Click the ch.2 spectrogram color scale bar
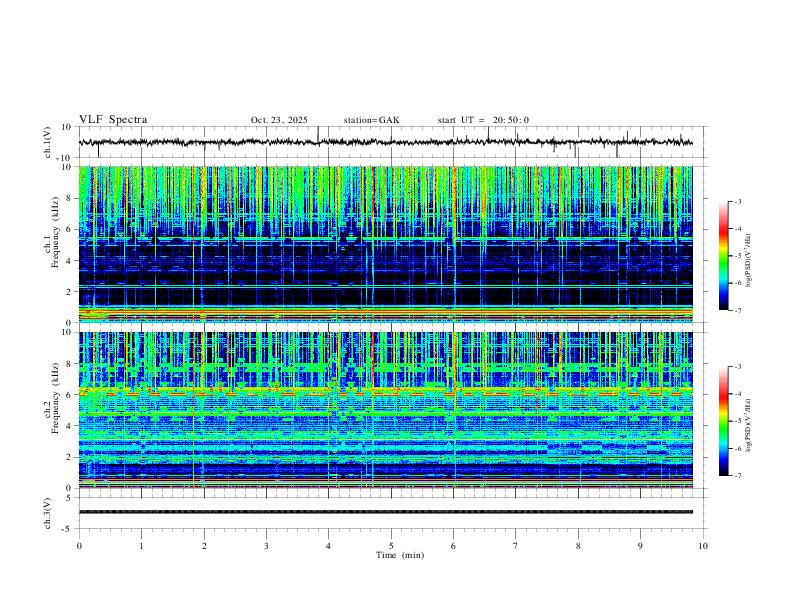 click(x=723, y=421)
